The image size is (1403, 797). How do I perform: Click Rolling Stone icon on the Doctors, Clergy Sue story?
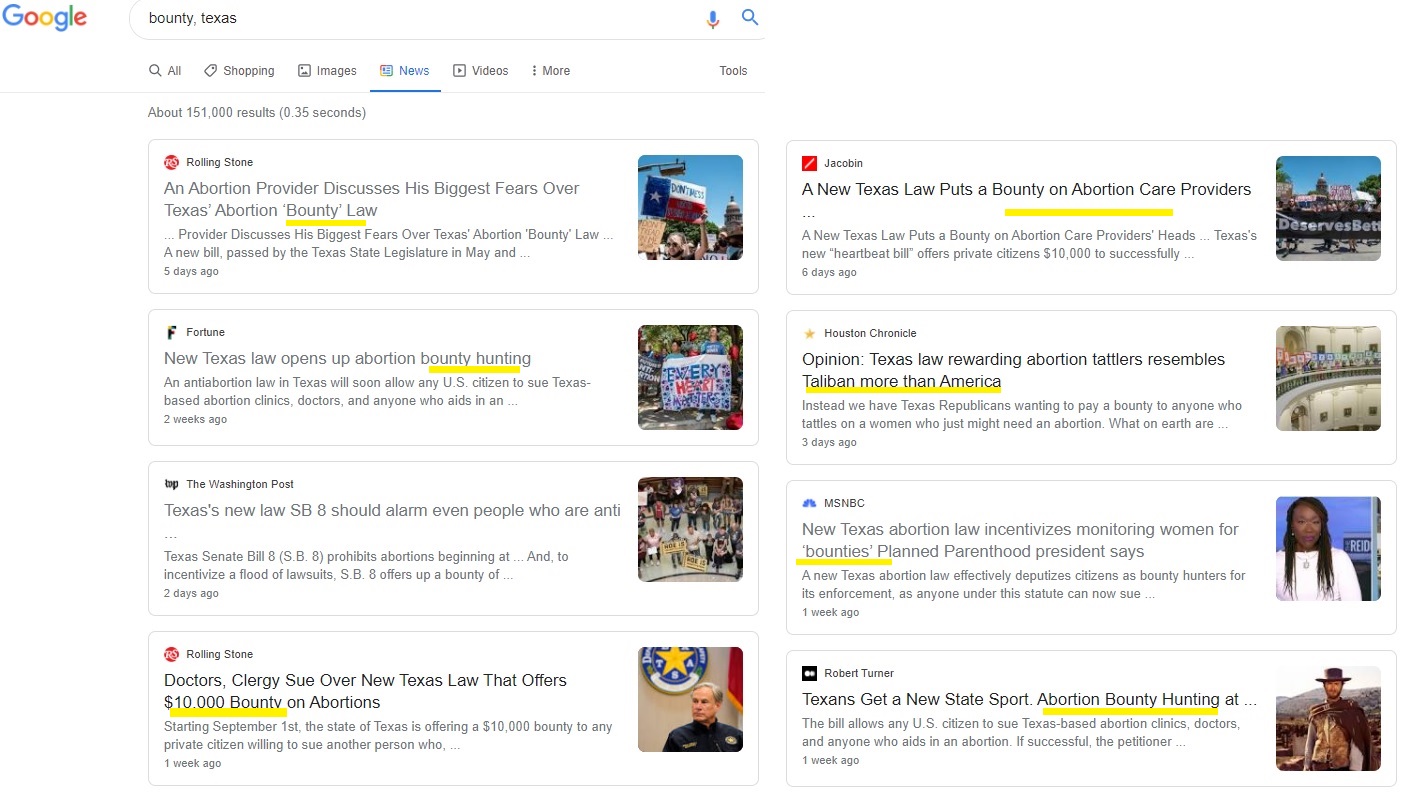tap(171, 654)
